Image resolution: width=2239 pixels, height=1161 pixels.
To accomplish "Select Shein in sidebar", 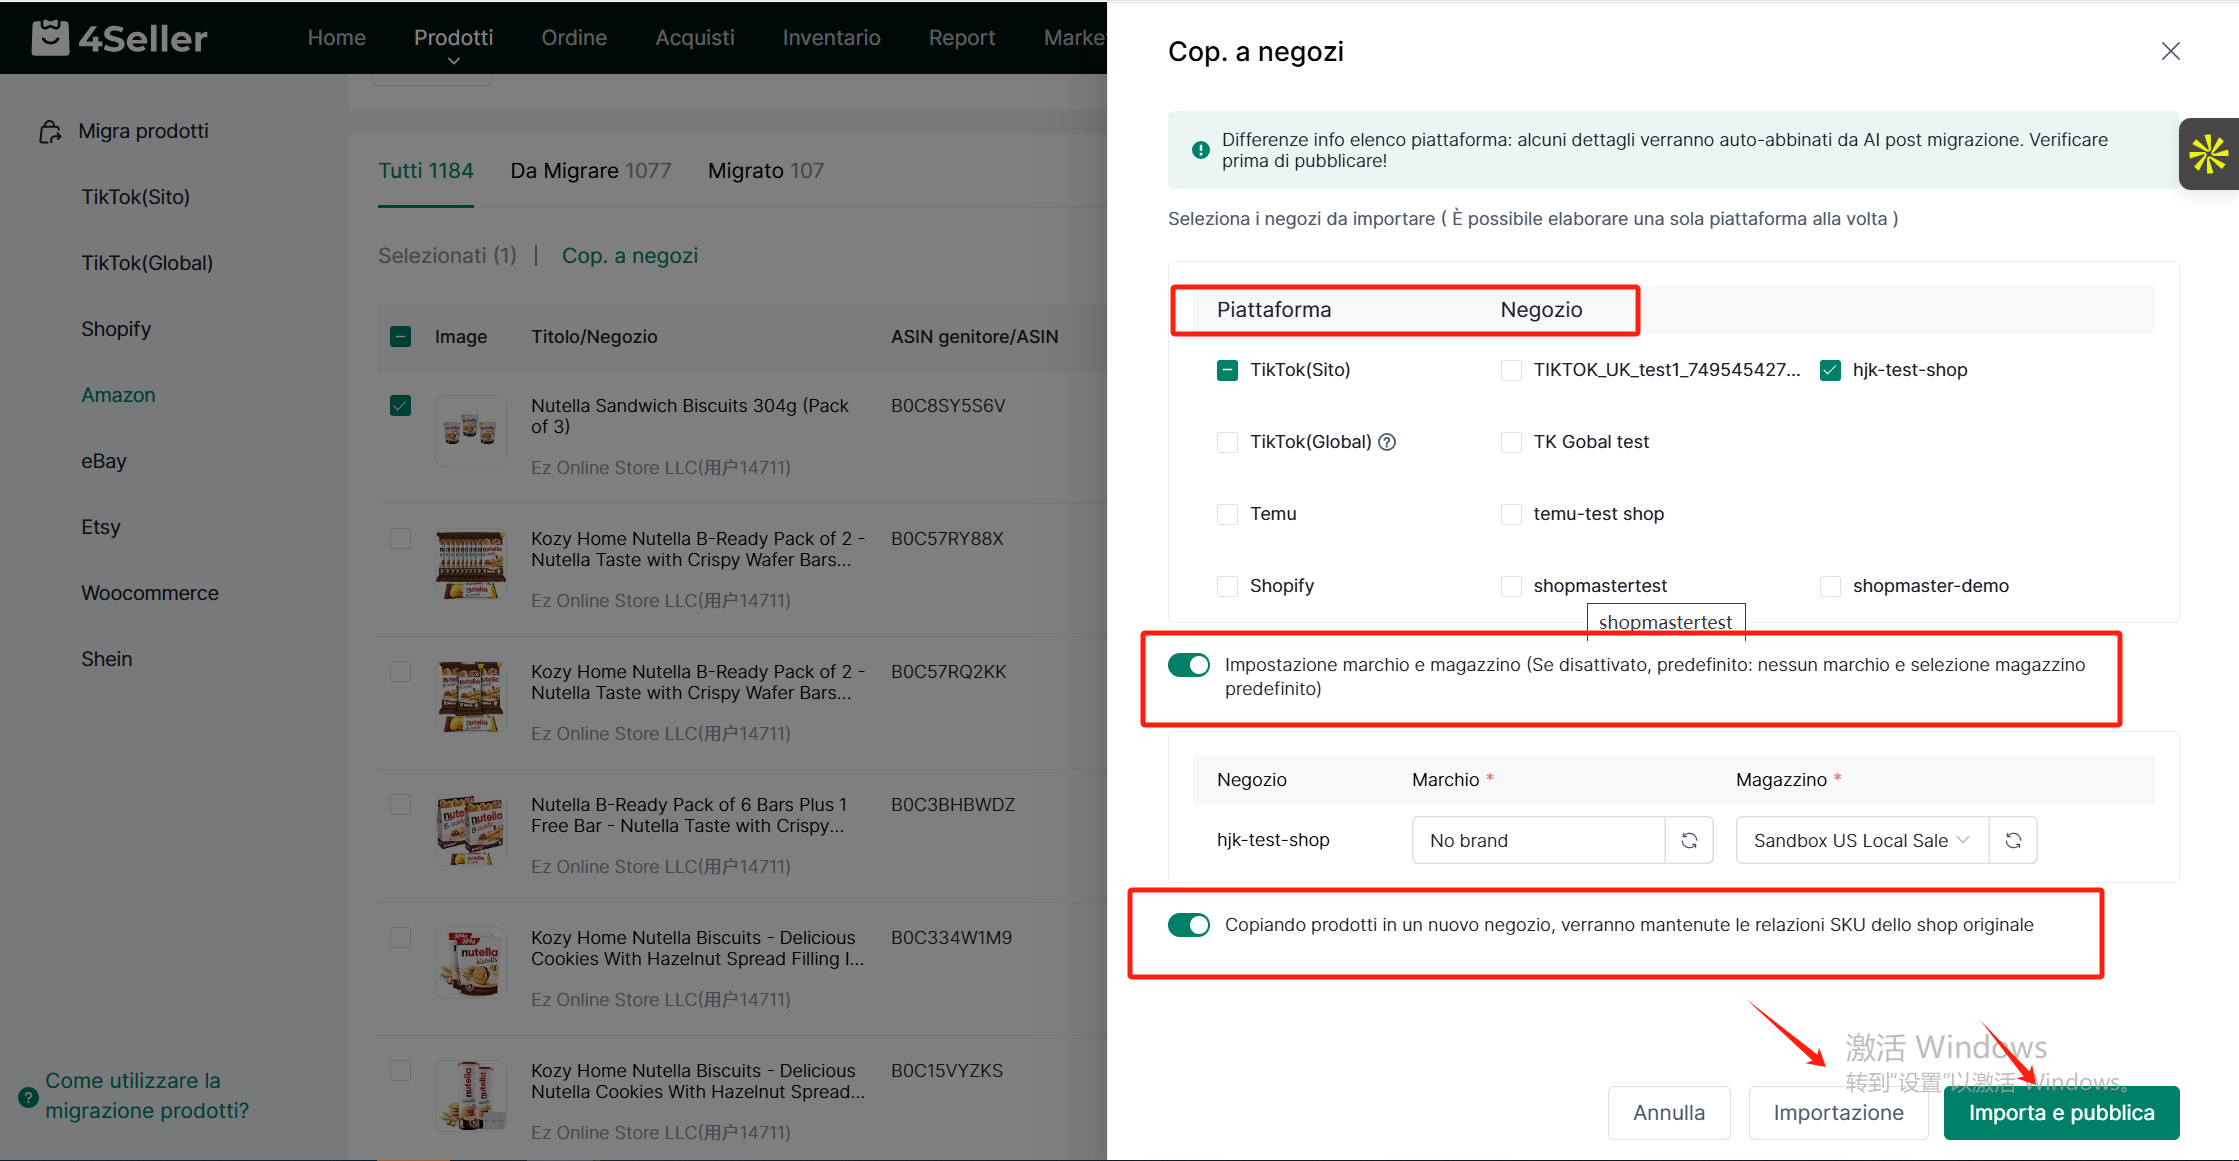I will click(107, 659).
